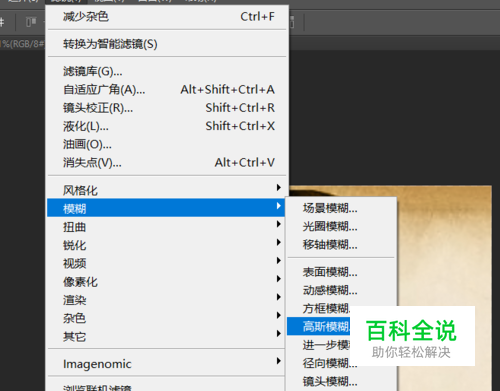The width and height of the screenshot is (500, 391).
Task: Choose 减少杂色 at top of filter menu
Action: 166,16
